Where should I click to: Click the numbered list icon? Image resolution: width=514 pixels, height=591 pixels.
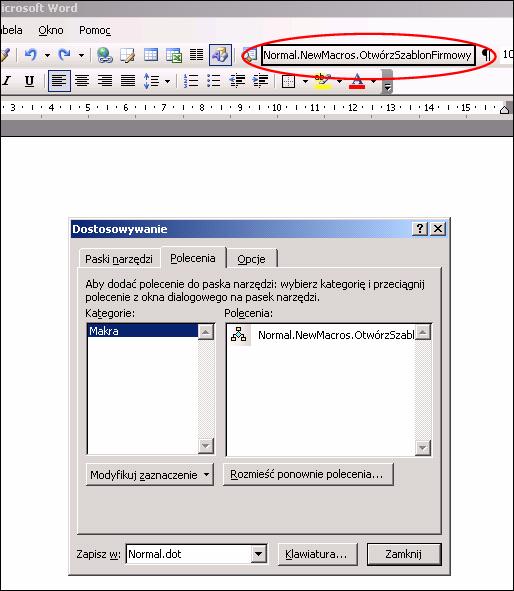[x=191, y=81]
